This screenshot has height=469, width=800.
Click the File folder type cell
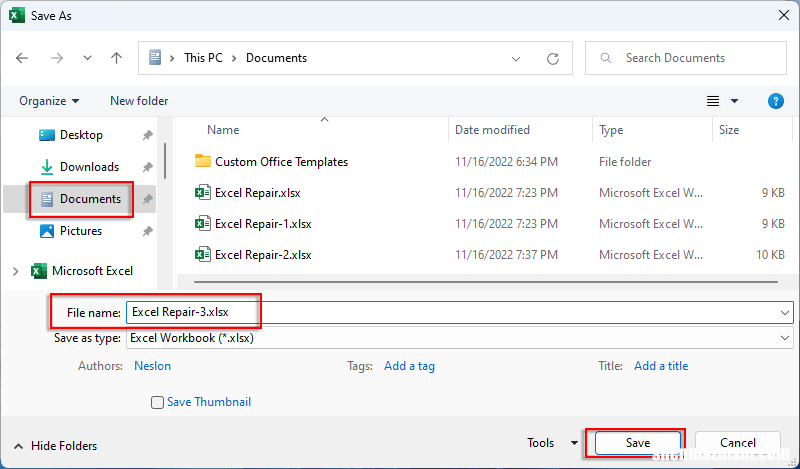(x=625, y=162)
